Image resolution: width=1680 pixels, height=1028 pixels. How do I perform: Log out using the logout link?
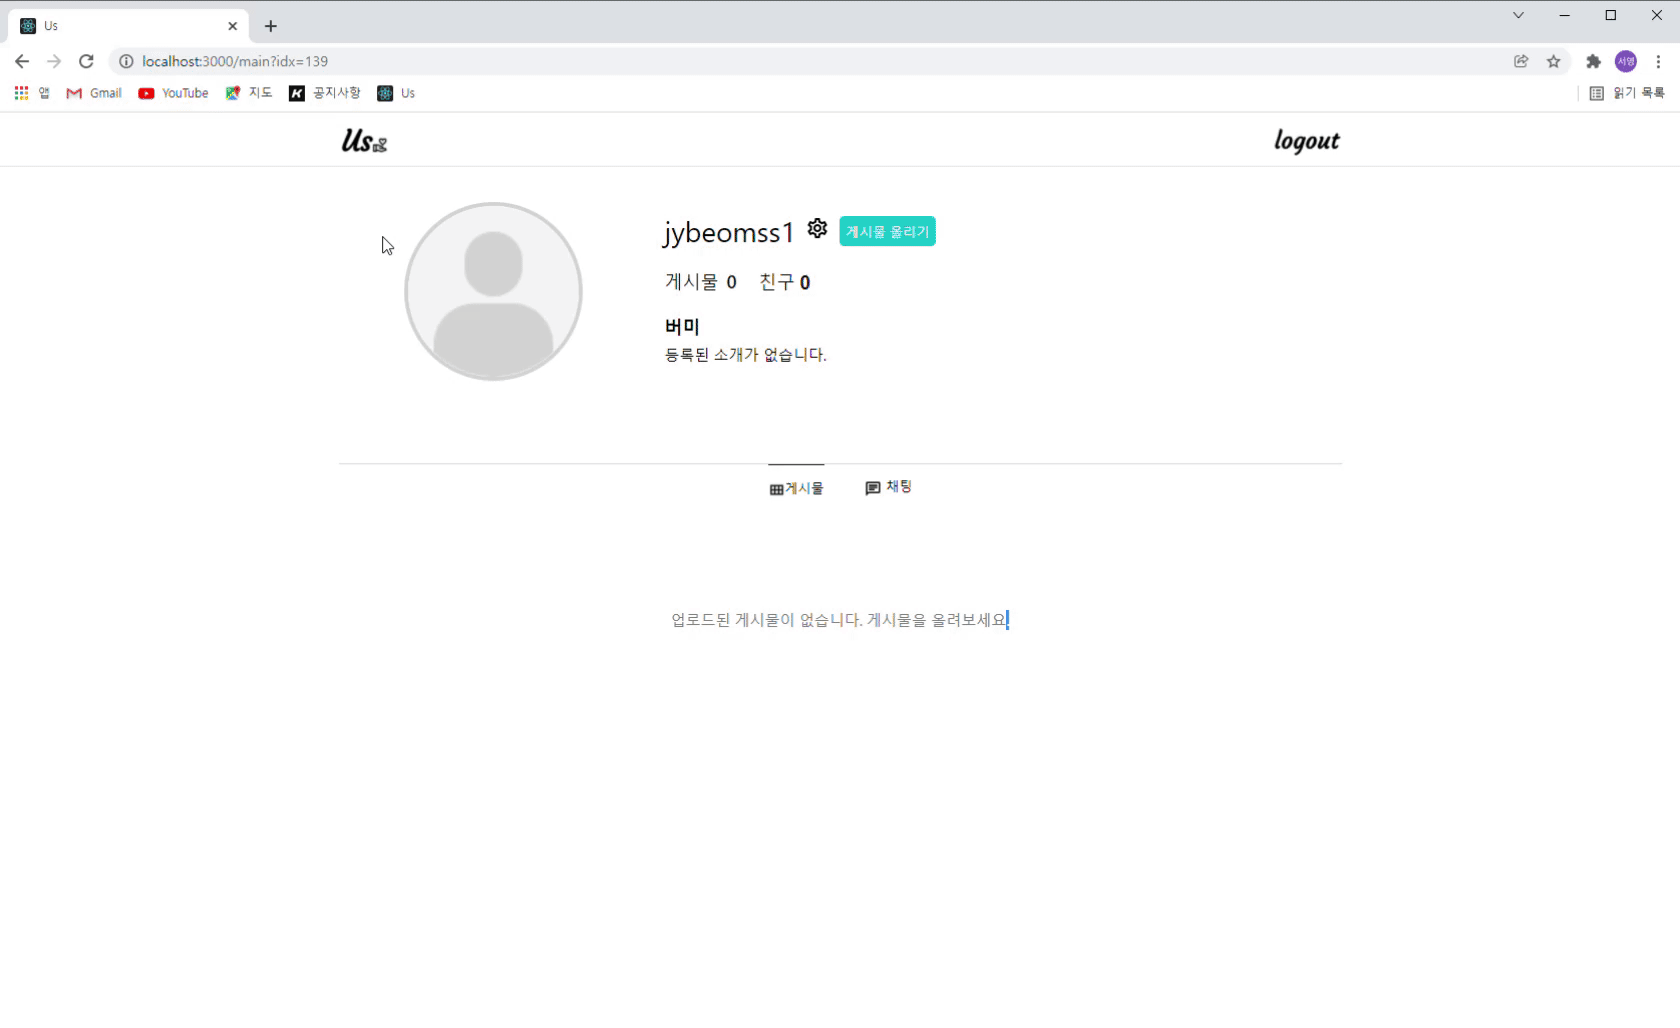tap(1306, 141)
